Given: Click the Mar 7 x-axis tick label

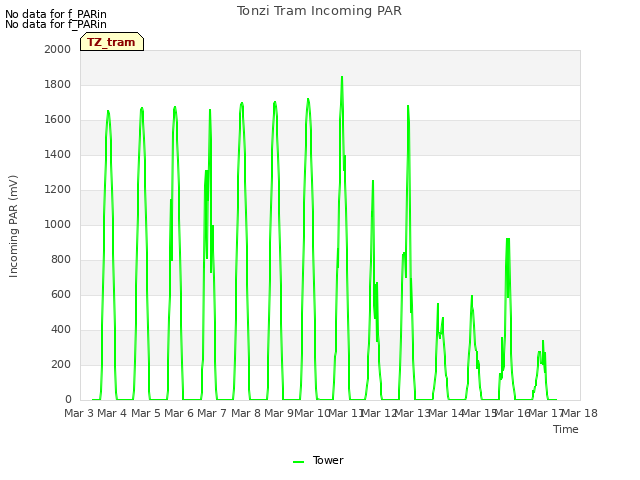Looking at the screenshot, I should pos(212,413).
